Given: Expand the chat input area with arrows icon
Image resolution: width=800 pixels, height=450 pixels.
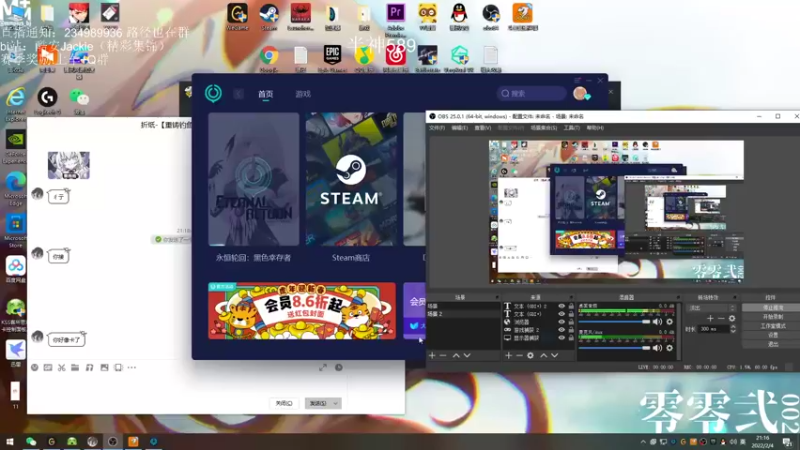Looking at the screenshot, I should tap(323, 367).
